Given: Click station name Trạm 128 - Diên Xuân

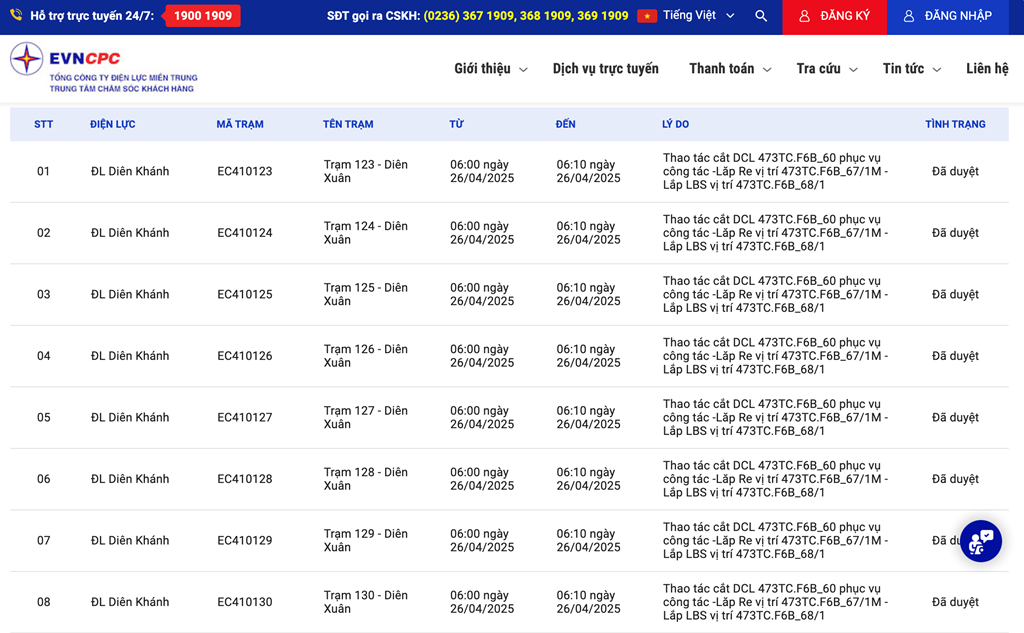Looking at the screenshot, I should 366,479.
